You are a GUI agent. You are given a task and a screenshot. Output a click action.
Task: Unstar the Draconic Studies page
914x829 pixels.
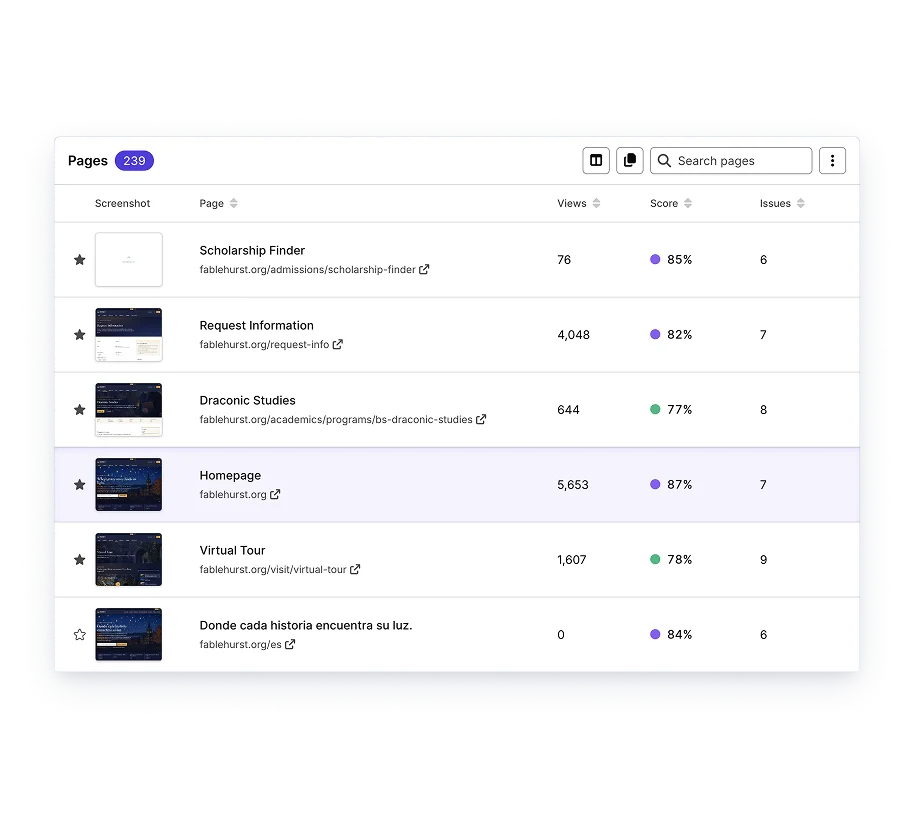[x=80, y=409]
